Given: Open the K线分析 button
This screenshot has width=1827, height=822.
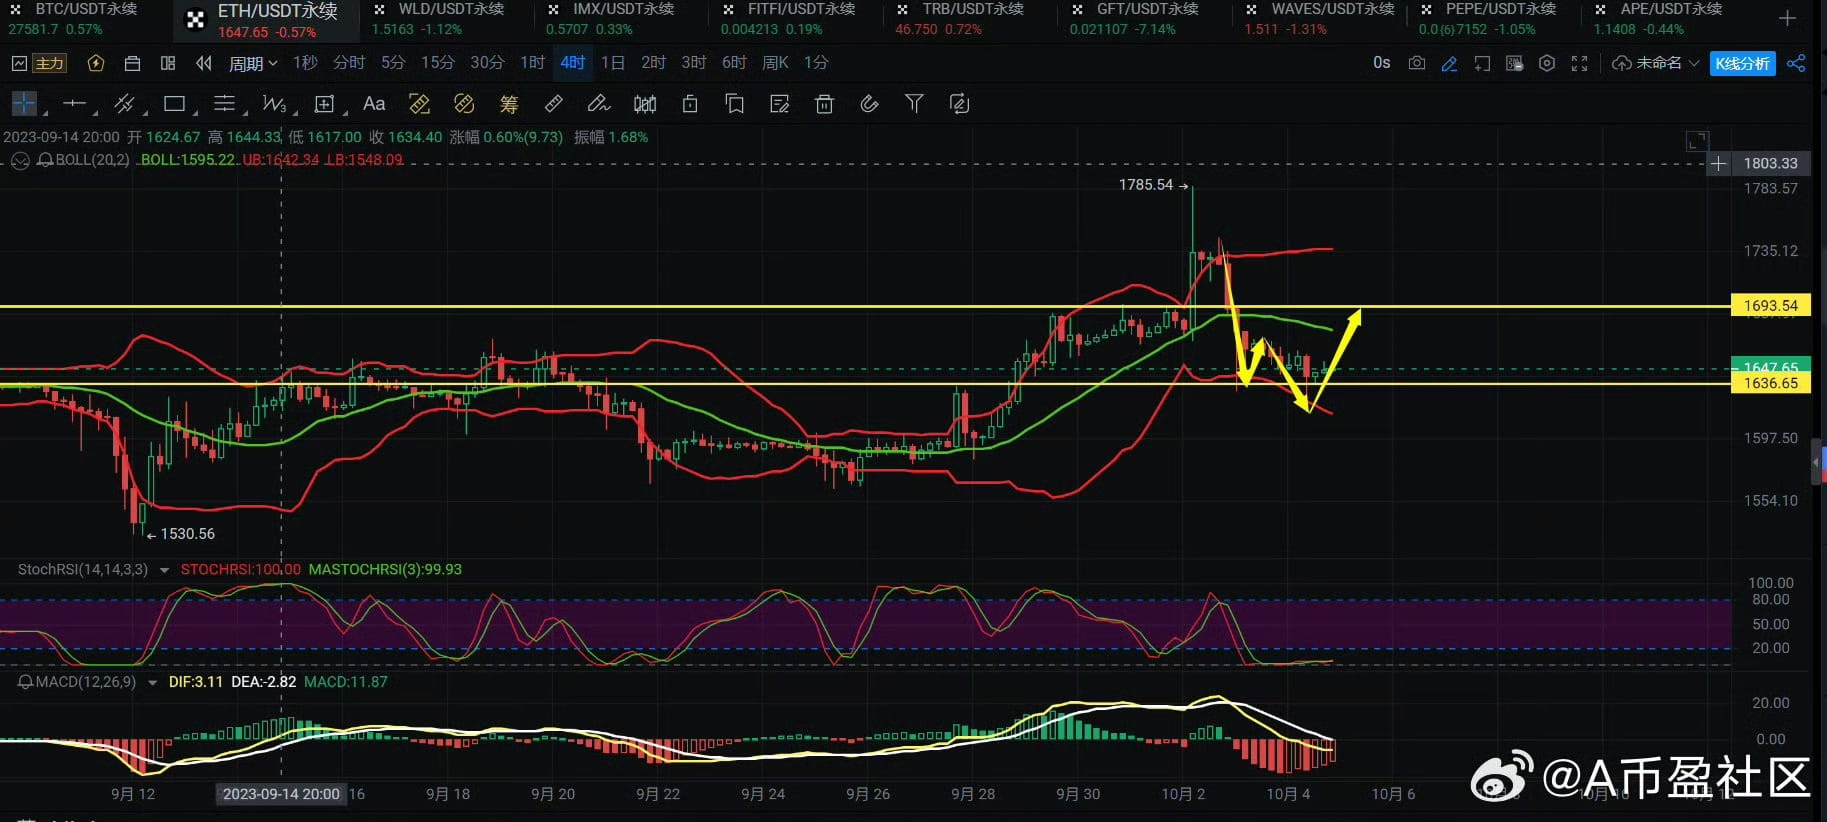Looking at the screenshot, I should click(1742, 63).
